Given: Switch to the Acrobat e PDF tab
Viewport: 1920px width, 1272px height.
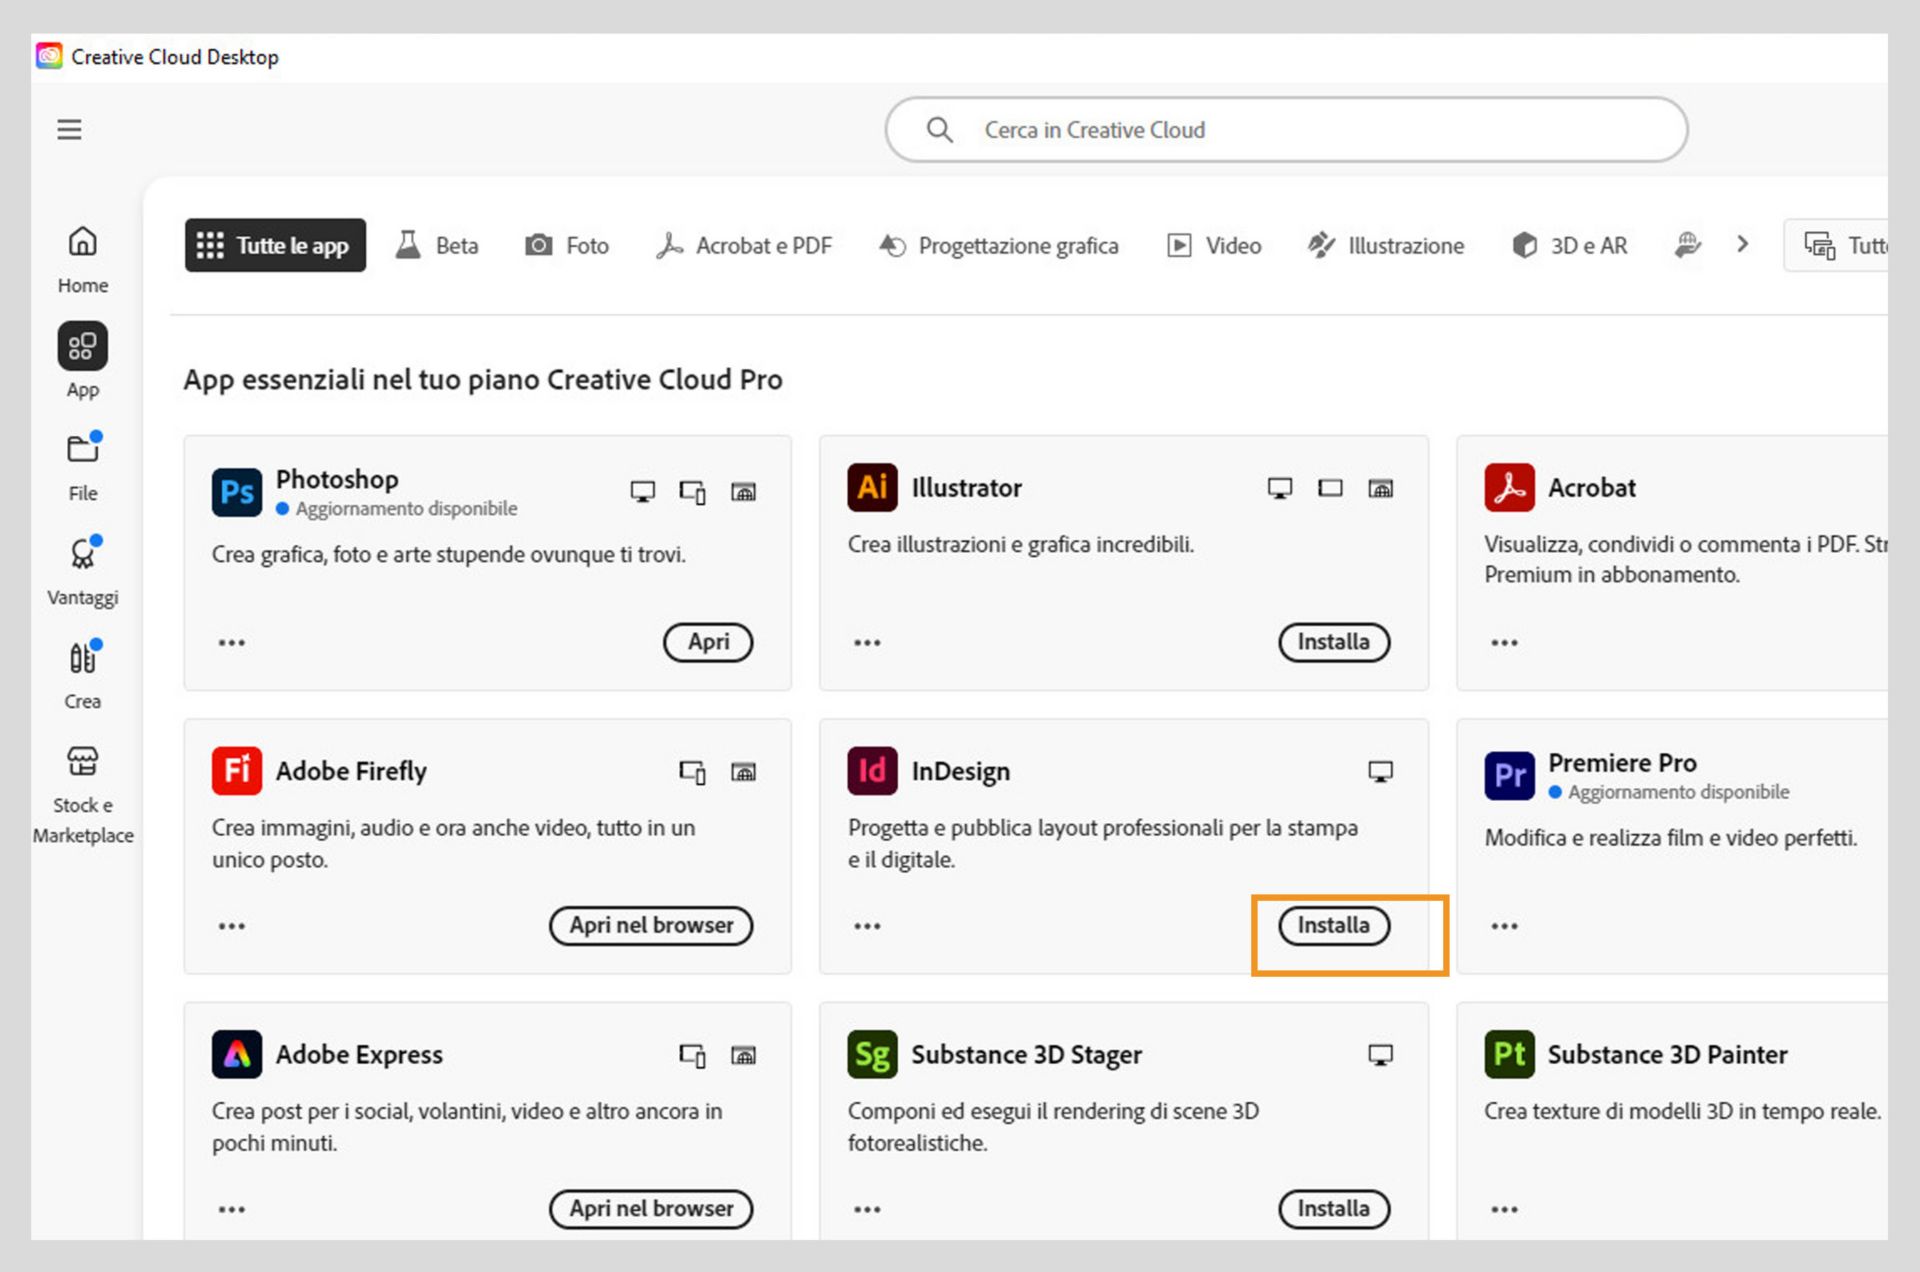Looking at the screenshot, I should point(744,245).
